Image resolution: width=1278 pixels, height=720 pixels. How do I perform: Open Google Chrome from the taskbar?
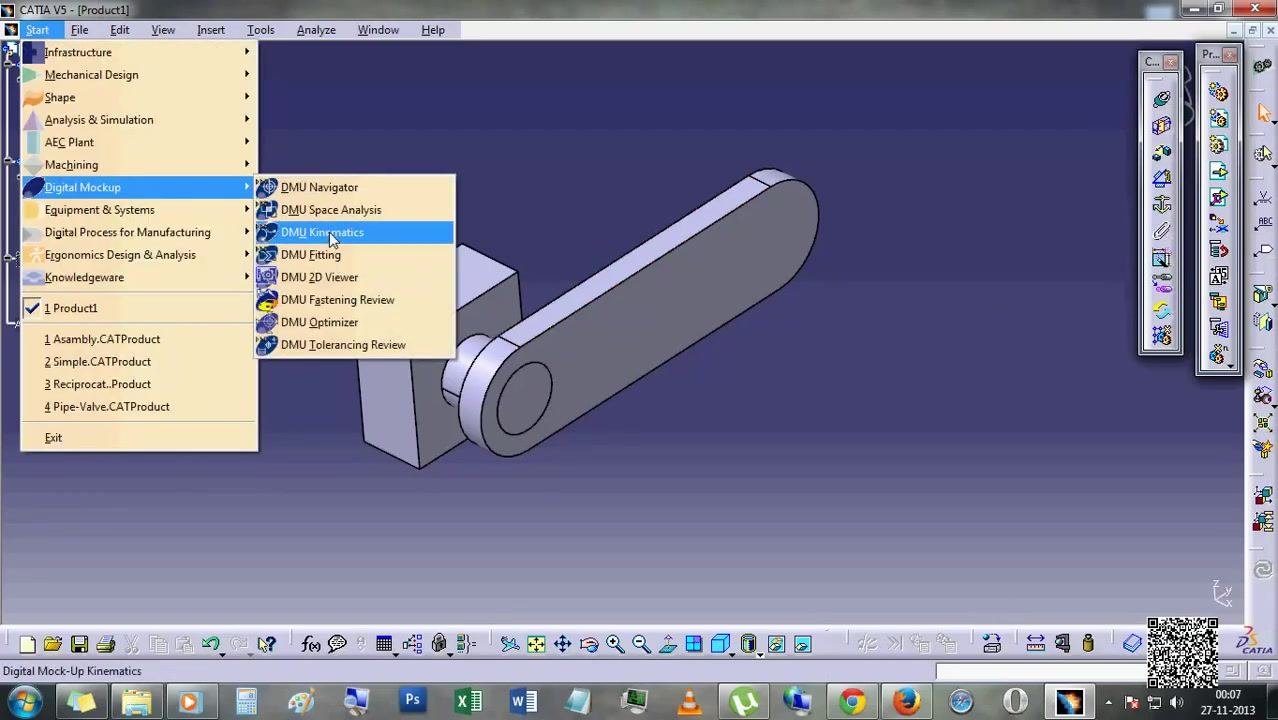pos(852,701)
